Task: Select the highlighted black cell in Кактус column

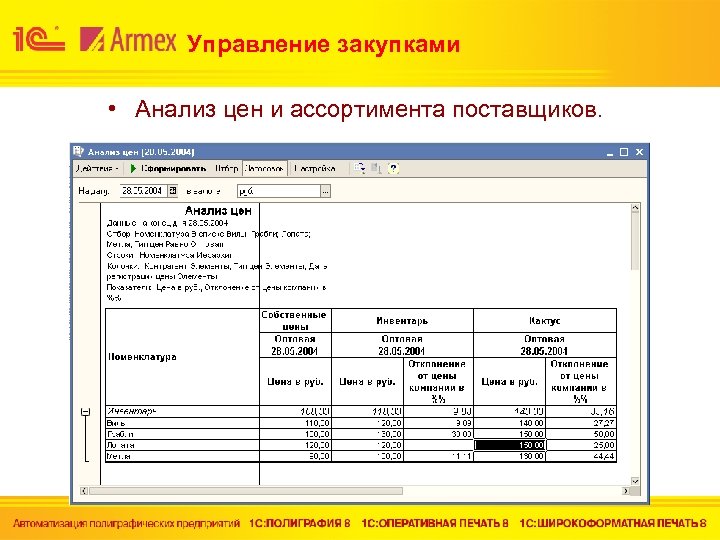Action: pyautogui.click(x=510, y=445)
